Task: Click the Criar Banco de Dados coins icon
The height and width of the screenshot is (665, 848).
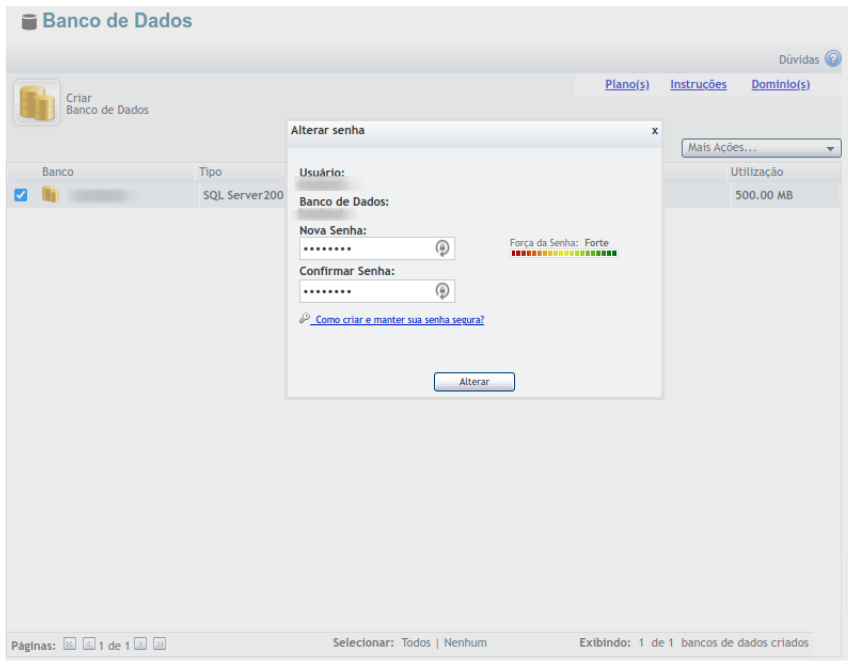Action: [37, 103]
